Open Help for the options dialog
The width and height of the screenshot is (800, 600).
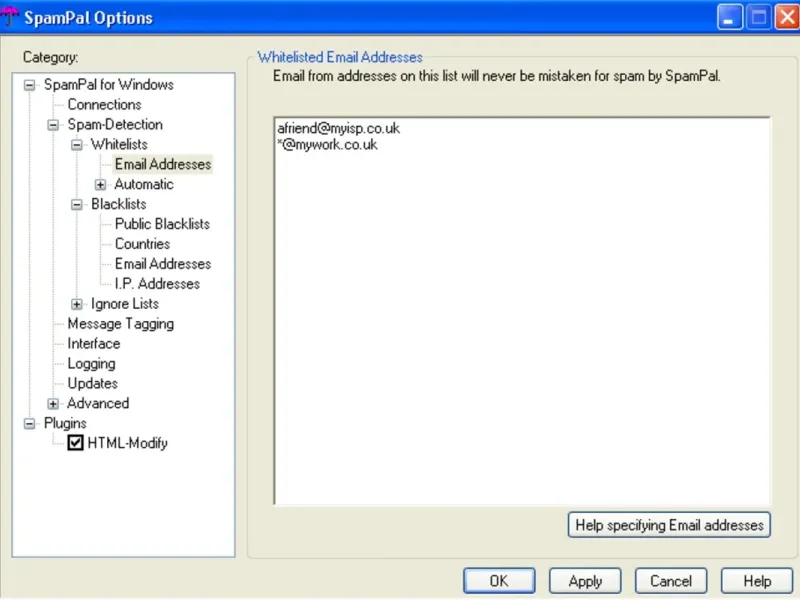757,581
